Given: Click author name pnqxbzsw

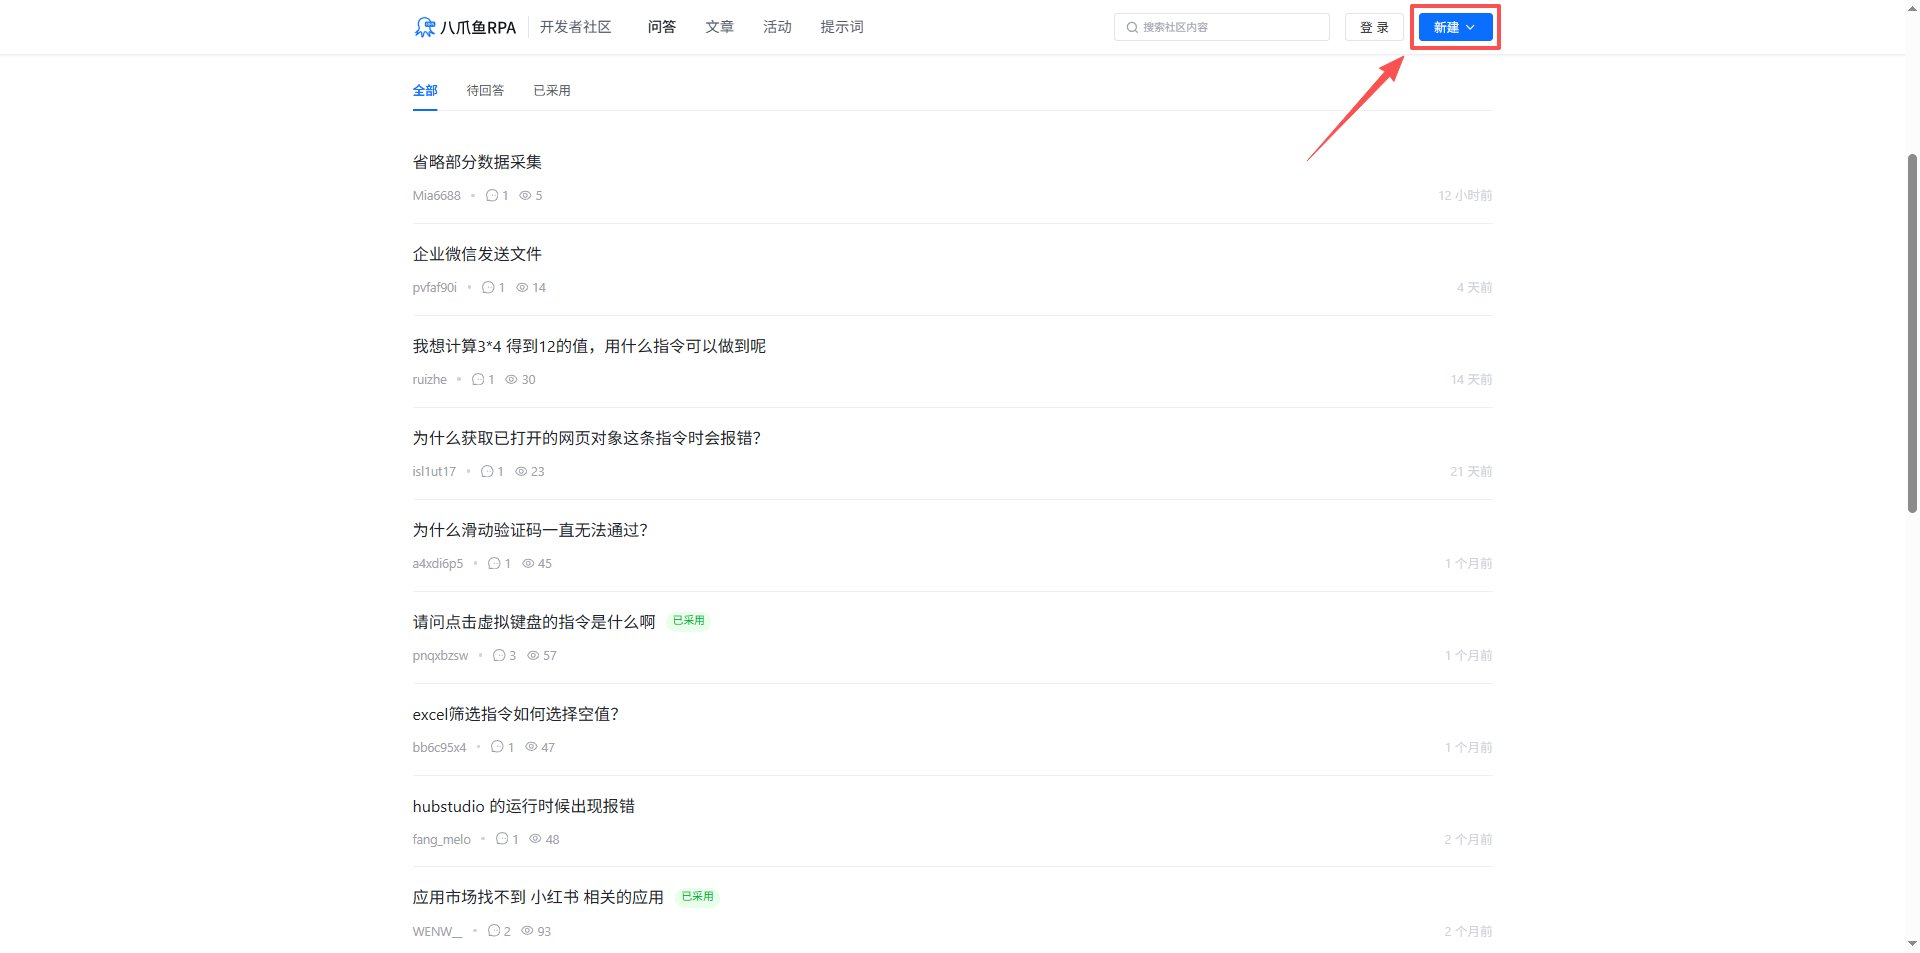Looking at the screenshot, I should point(440,655).
